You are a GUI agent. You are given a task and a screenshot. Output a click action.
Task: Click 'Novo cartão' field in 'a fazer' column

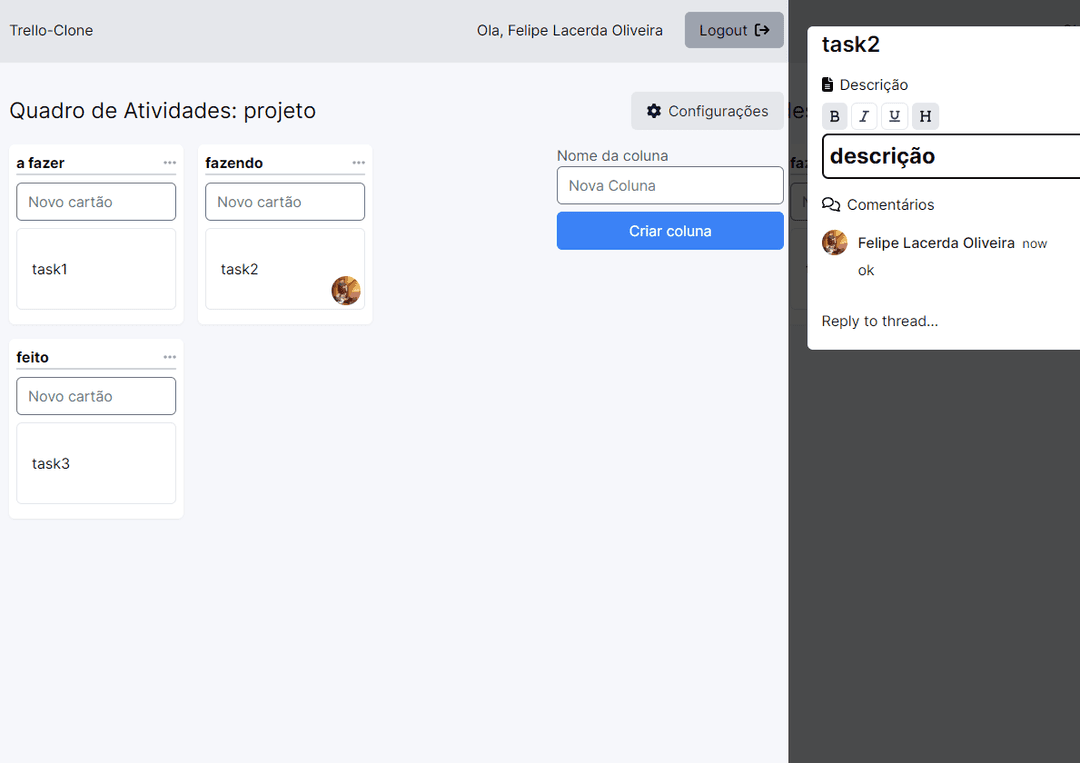coord(96,202)
